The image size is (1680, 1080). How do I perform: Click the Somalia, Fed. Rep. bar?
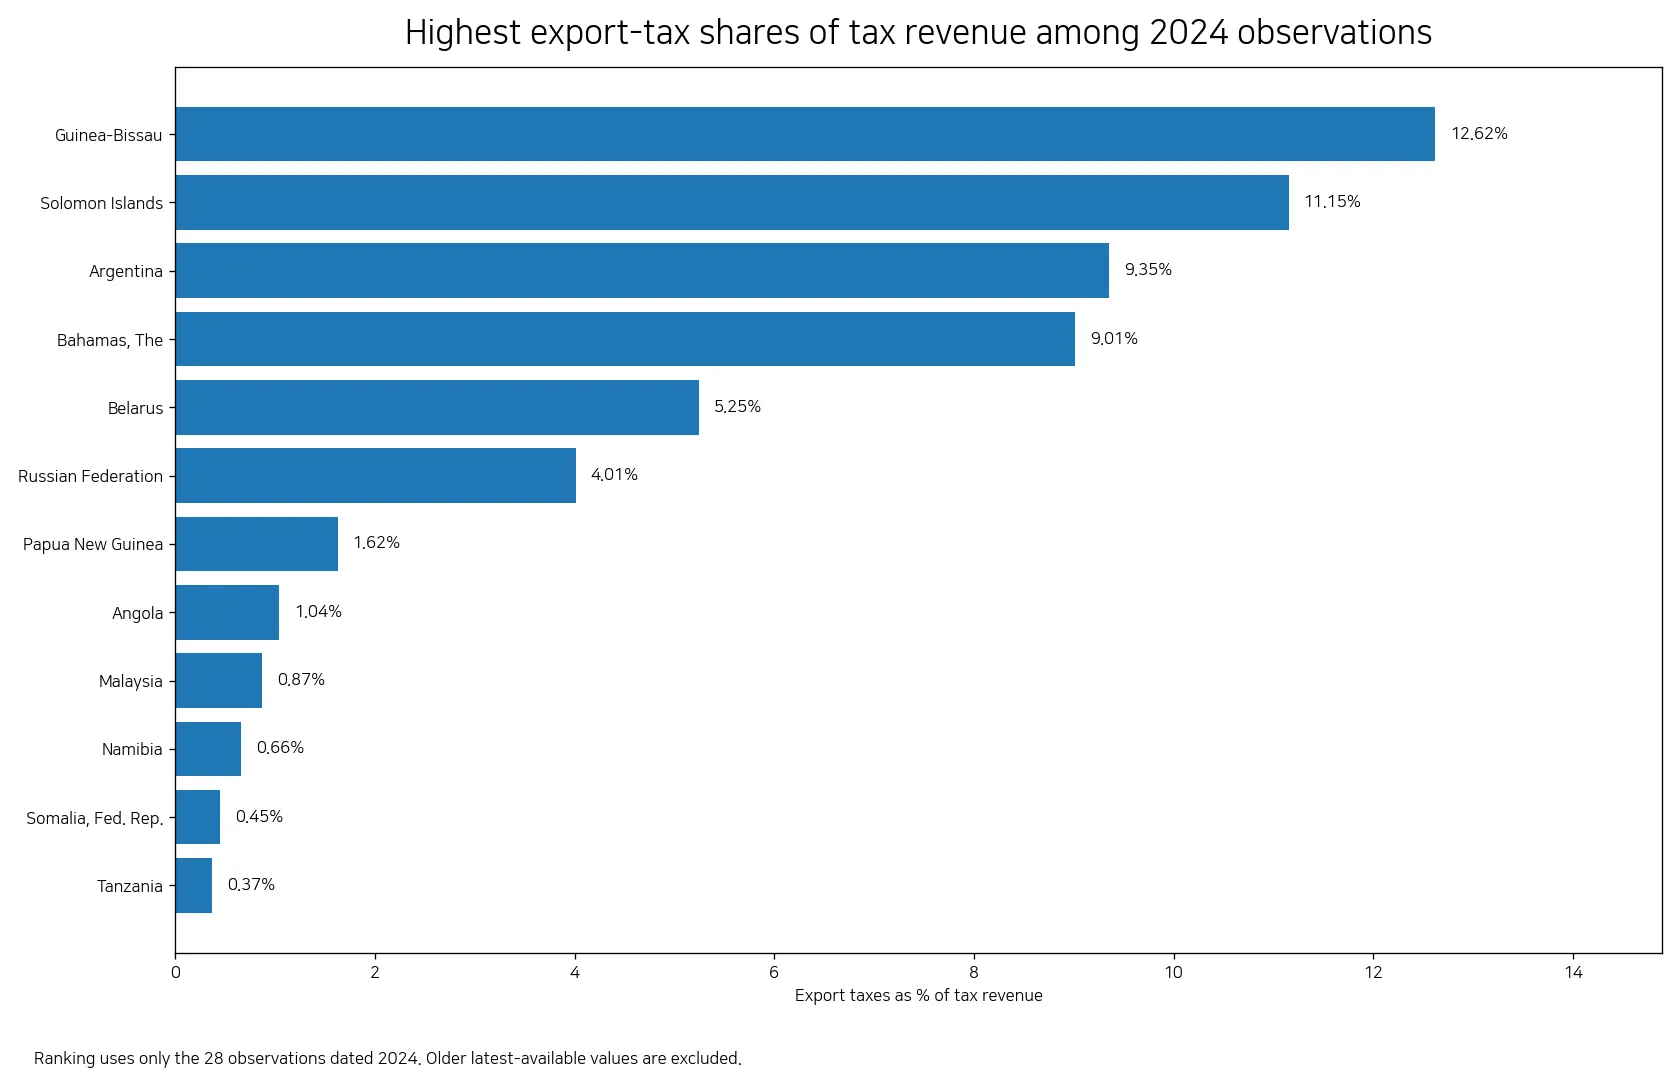coord(198,817)
